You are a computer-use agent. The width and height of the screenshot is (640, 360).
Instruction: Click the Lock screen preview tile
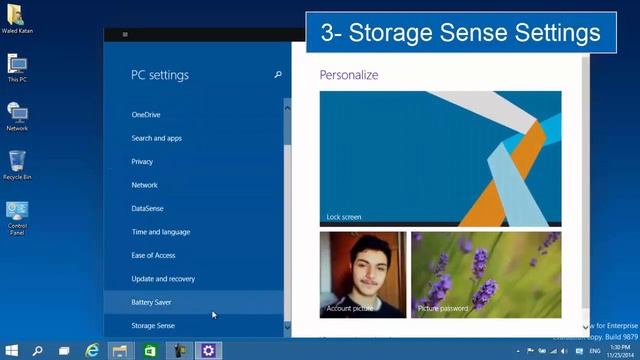(440, 159)
